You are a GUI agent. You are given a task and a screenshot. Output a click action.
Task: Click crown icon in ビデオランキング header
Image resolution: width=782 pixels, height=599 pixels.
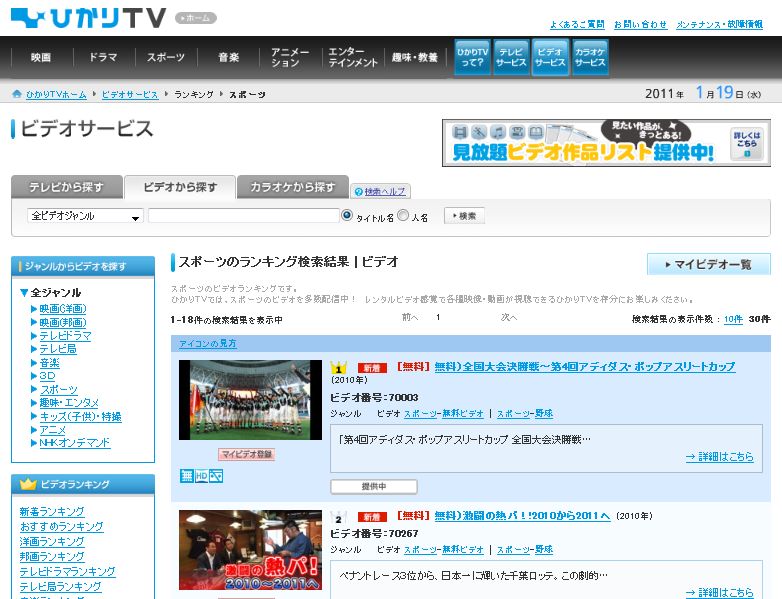coord(28,484)
